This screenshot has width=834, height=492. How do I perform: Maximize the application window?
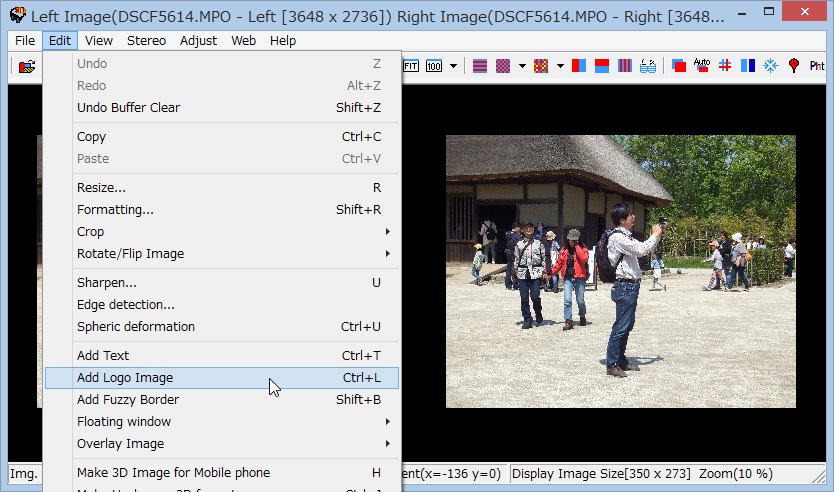(769, 12)
